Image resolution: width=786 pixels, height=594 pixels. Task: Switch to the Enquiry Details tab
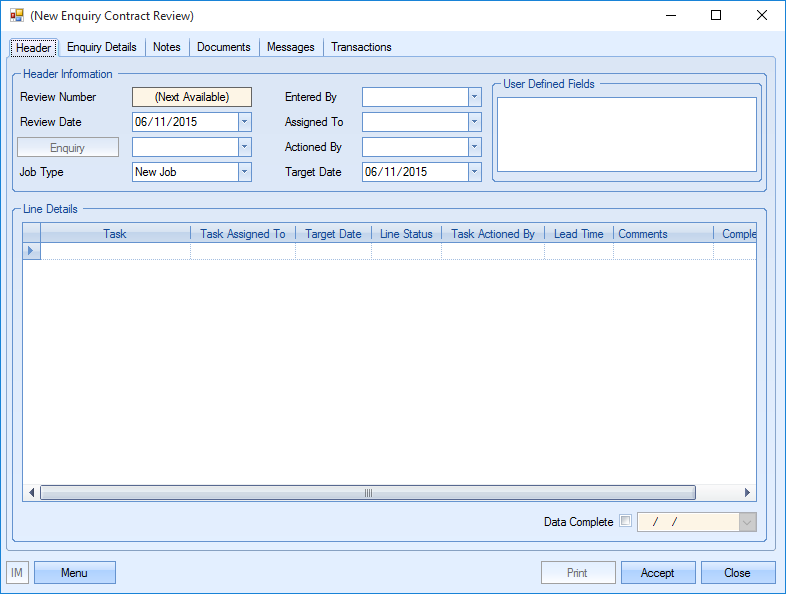pos(102,47)
